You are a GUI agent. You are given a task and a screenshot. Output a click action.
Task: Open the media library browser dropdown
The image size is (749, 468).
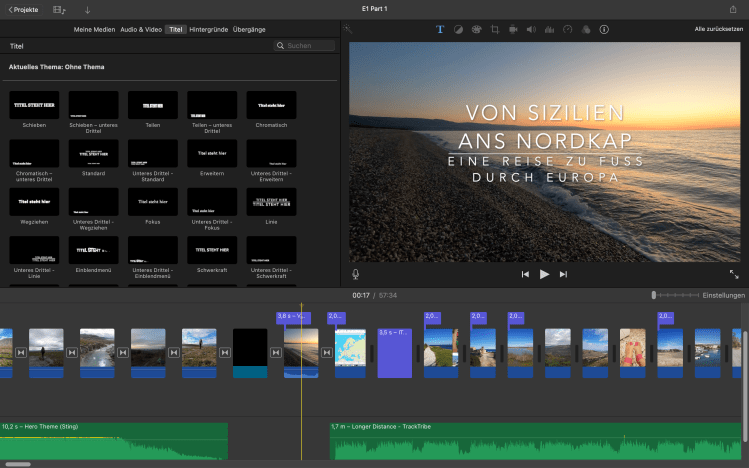pos(61,9)
